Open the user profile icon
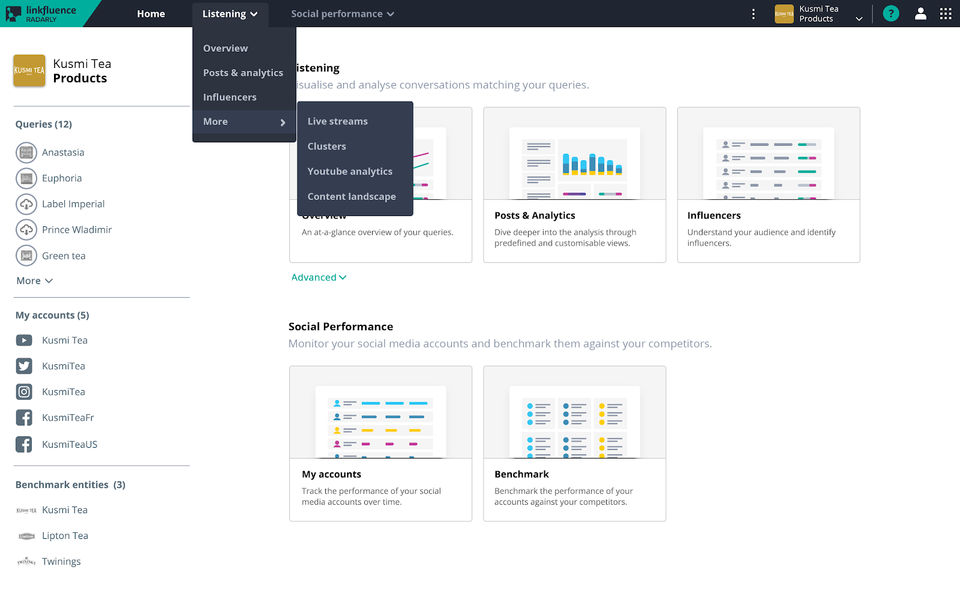 pyautogui.click(x=920, y=13)
